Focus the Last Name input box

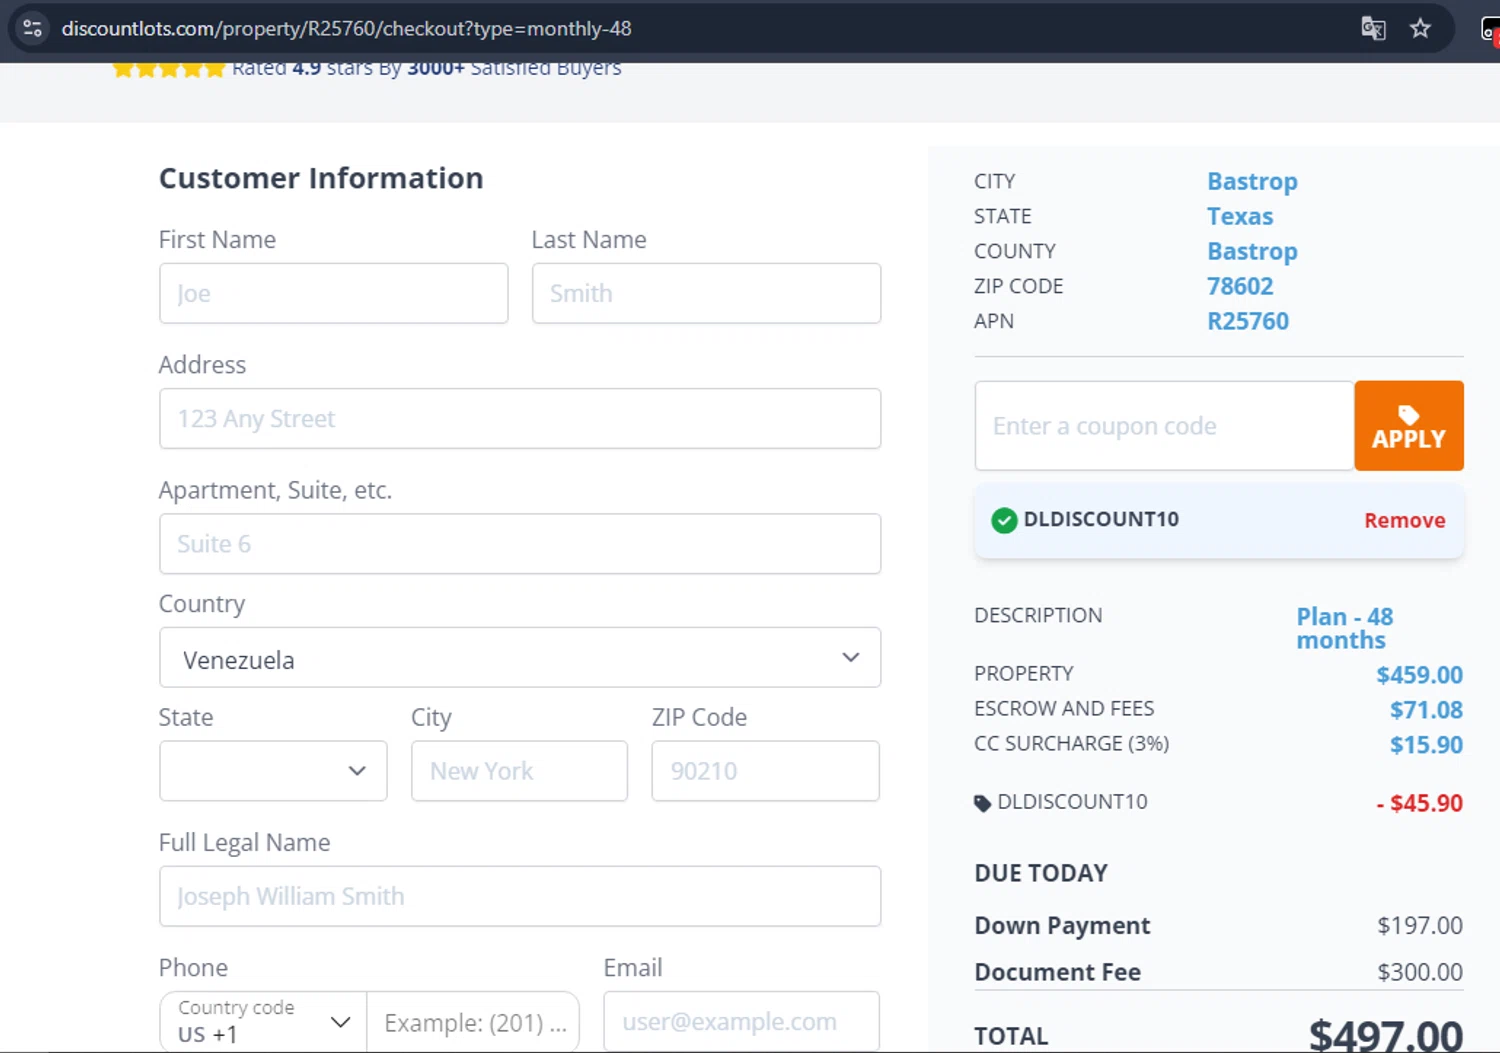[x=706, y=294]
